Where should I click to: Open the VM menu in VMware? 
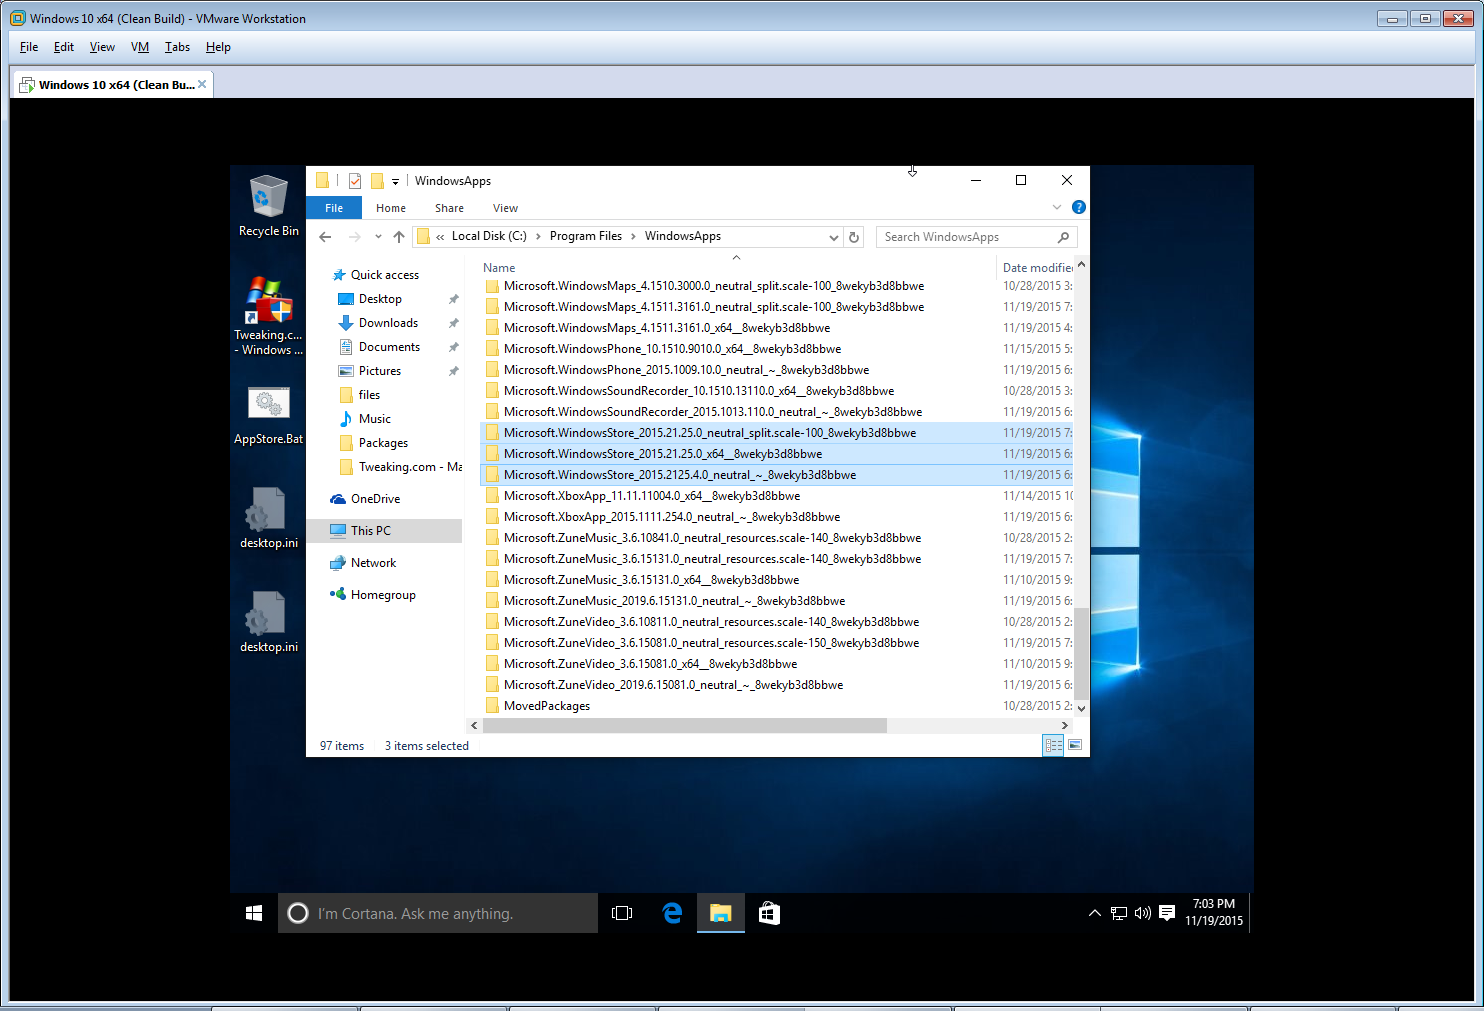coord(140,47)
